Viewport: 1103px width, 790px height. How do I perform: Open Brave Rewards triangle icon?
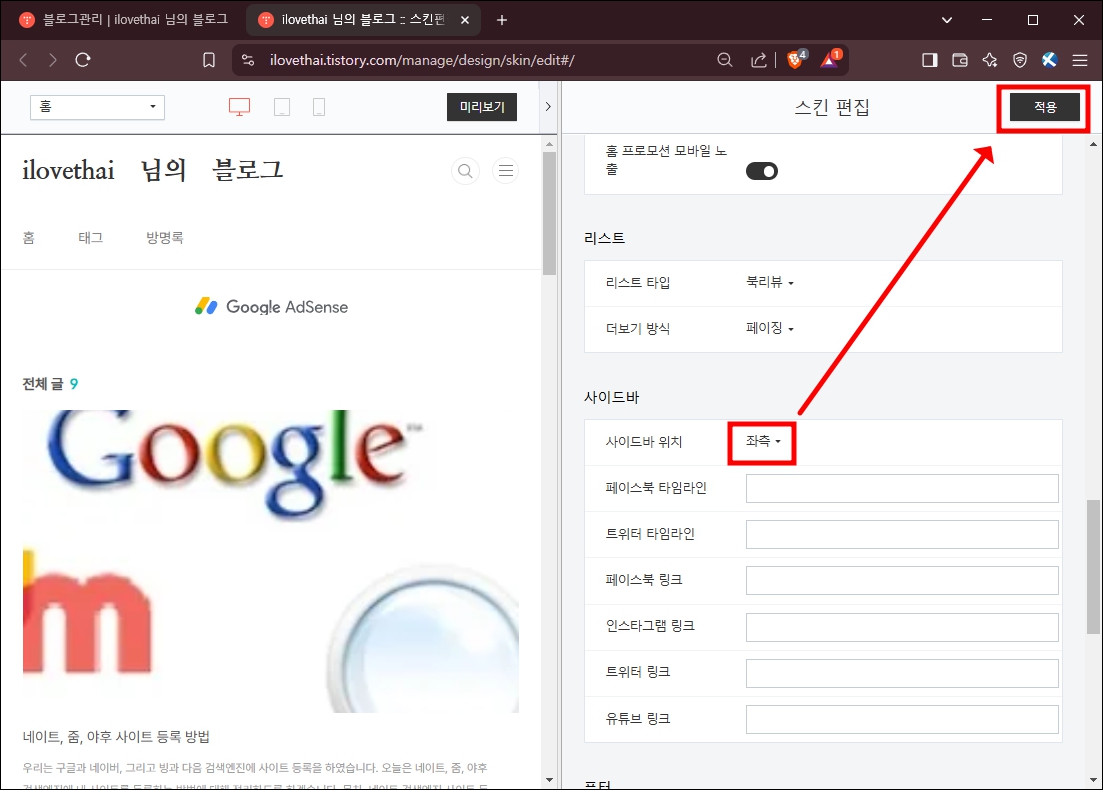coord(830,60)
